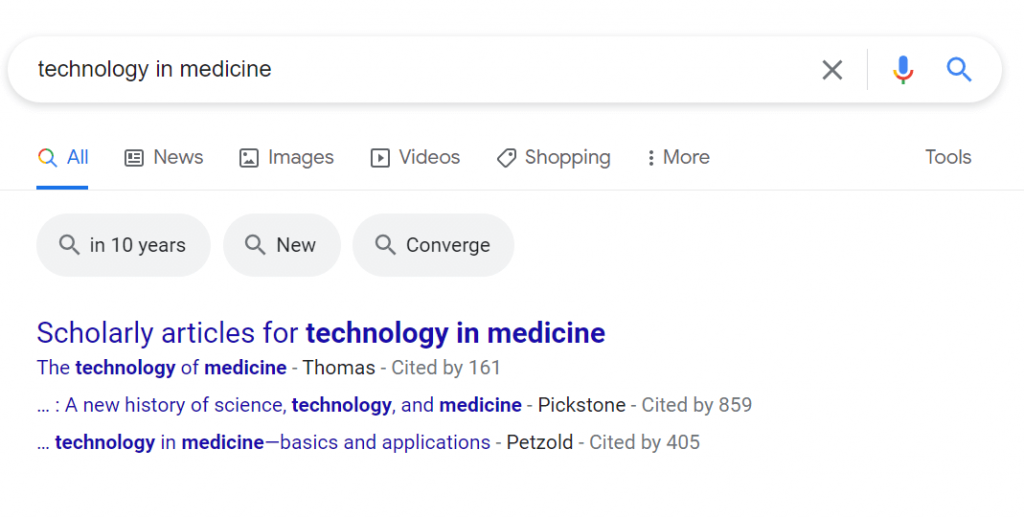Click the Images tab picture icon
The image size is (1024, 517).
[x=249, y=158]
